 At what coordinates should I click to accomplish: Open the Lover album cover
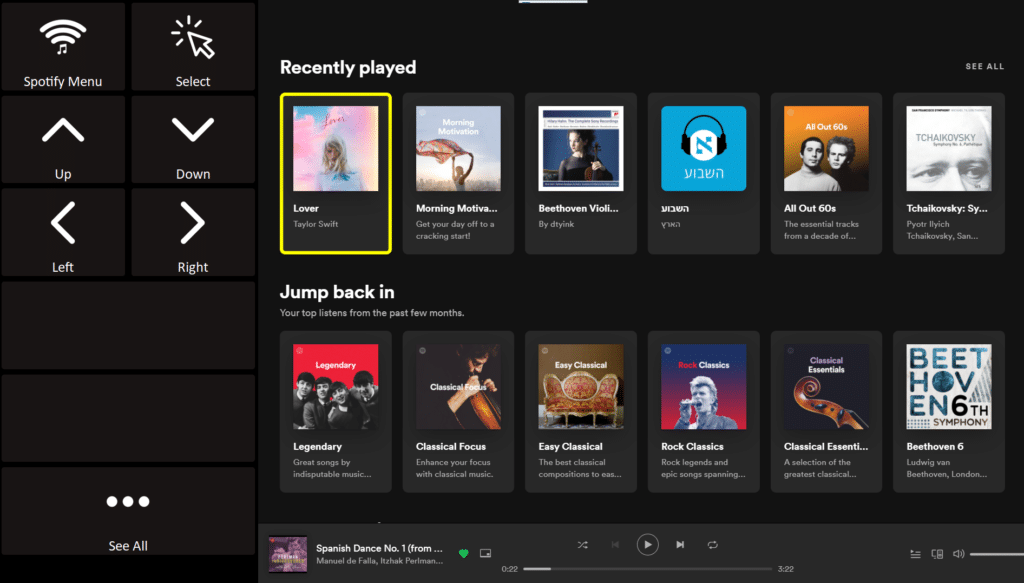pos(336,149)
